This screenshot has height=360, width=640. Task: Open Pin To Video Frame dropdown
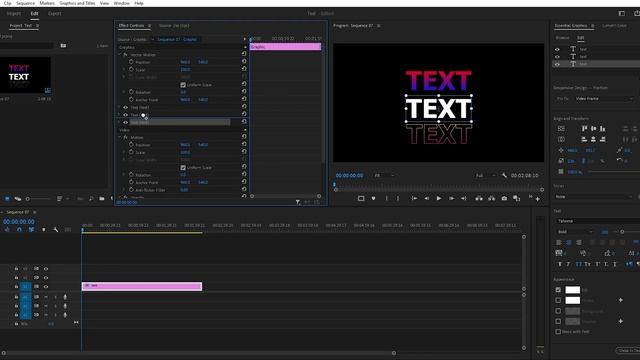(604, 99)
